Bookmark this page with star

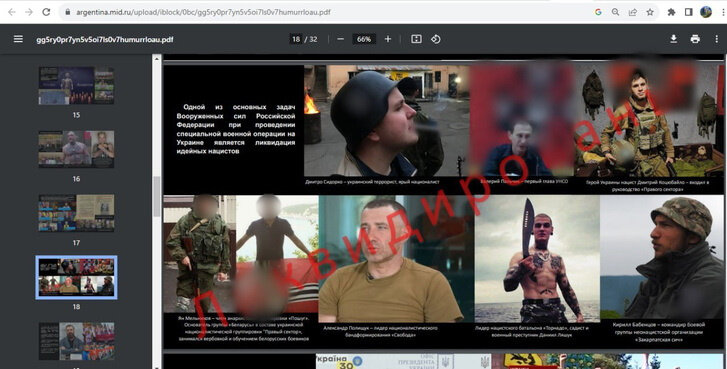pyautogui.click(x=650, y=13)
